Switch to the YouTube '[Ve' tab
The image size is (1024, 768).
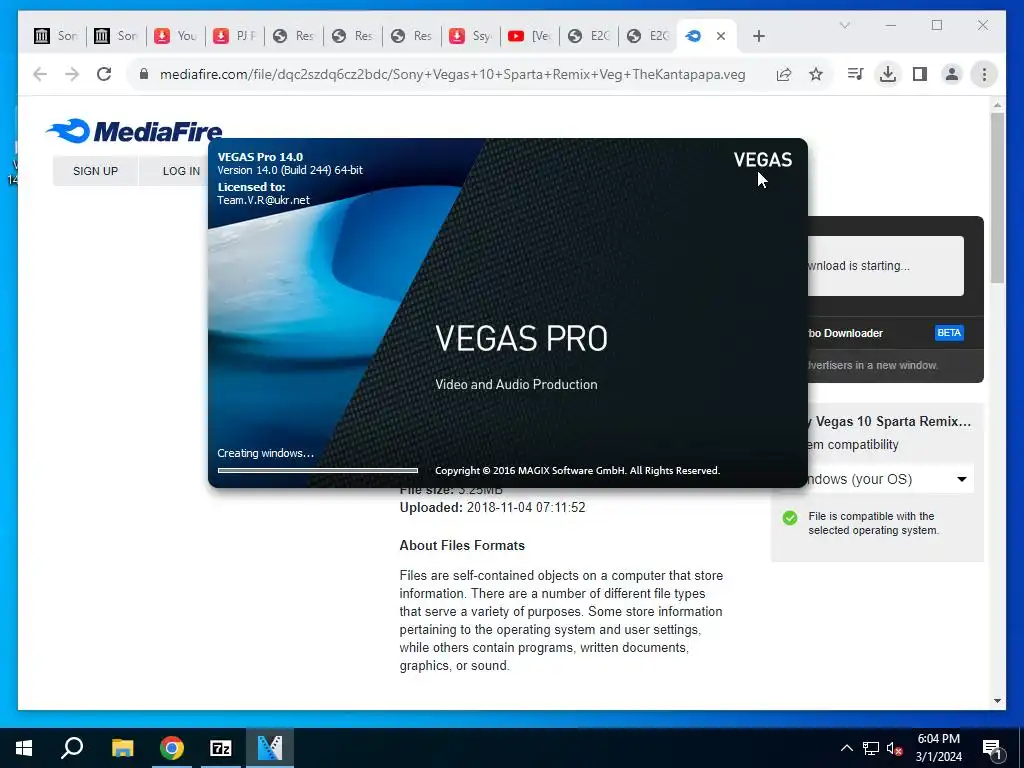click(x=530, y=36)
